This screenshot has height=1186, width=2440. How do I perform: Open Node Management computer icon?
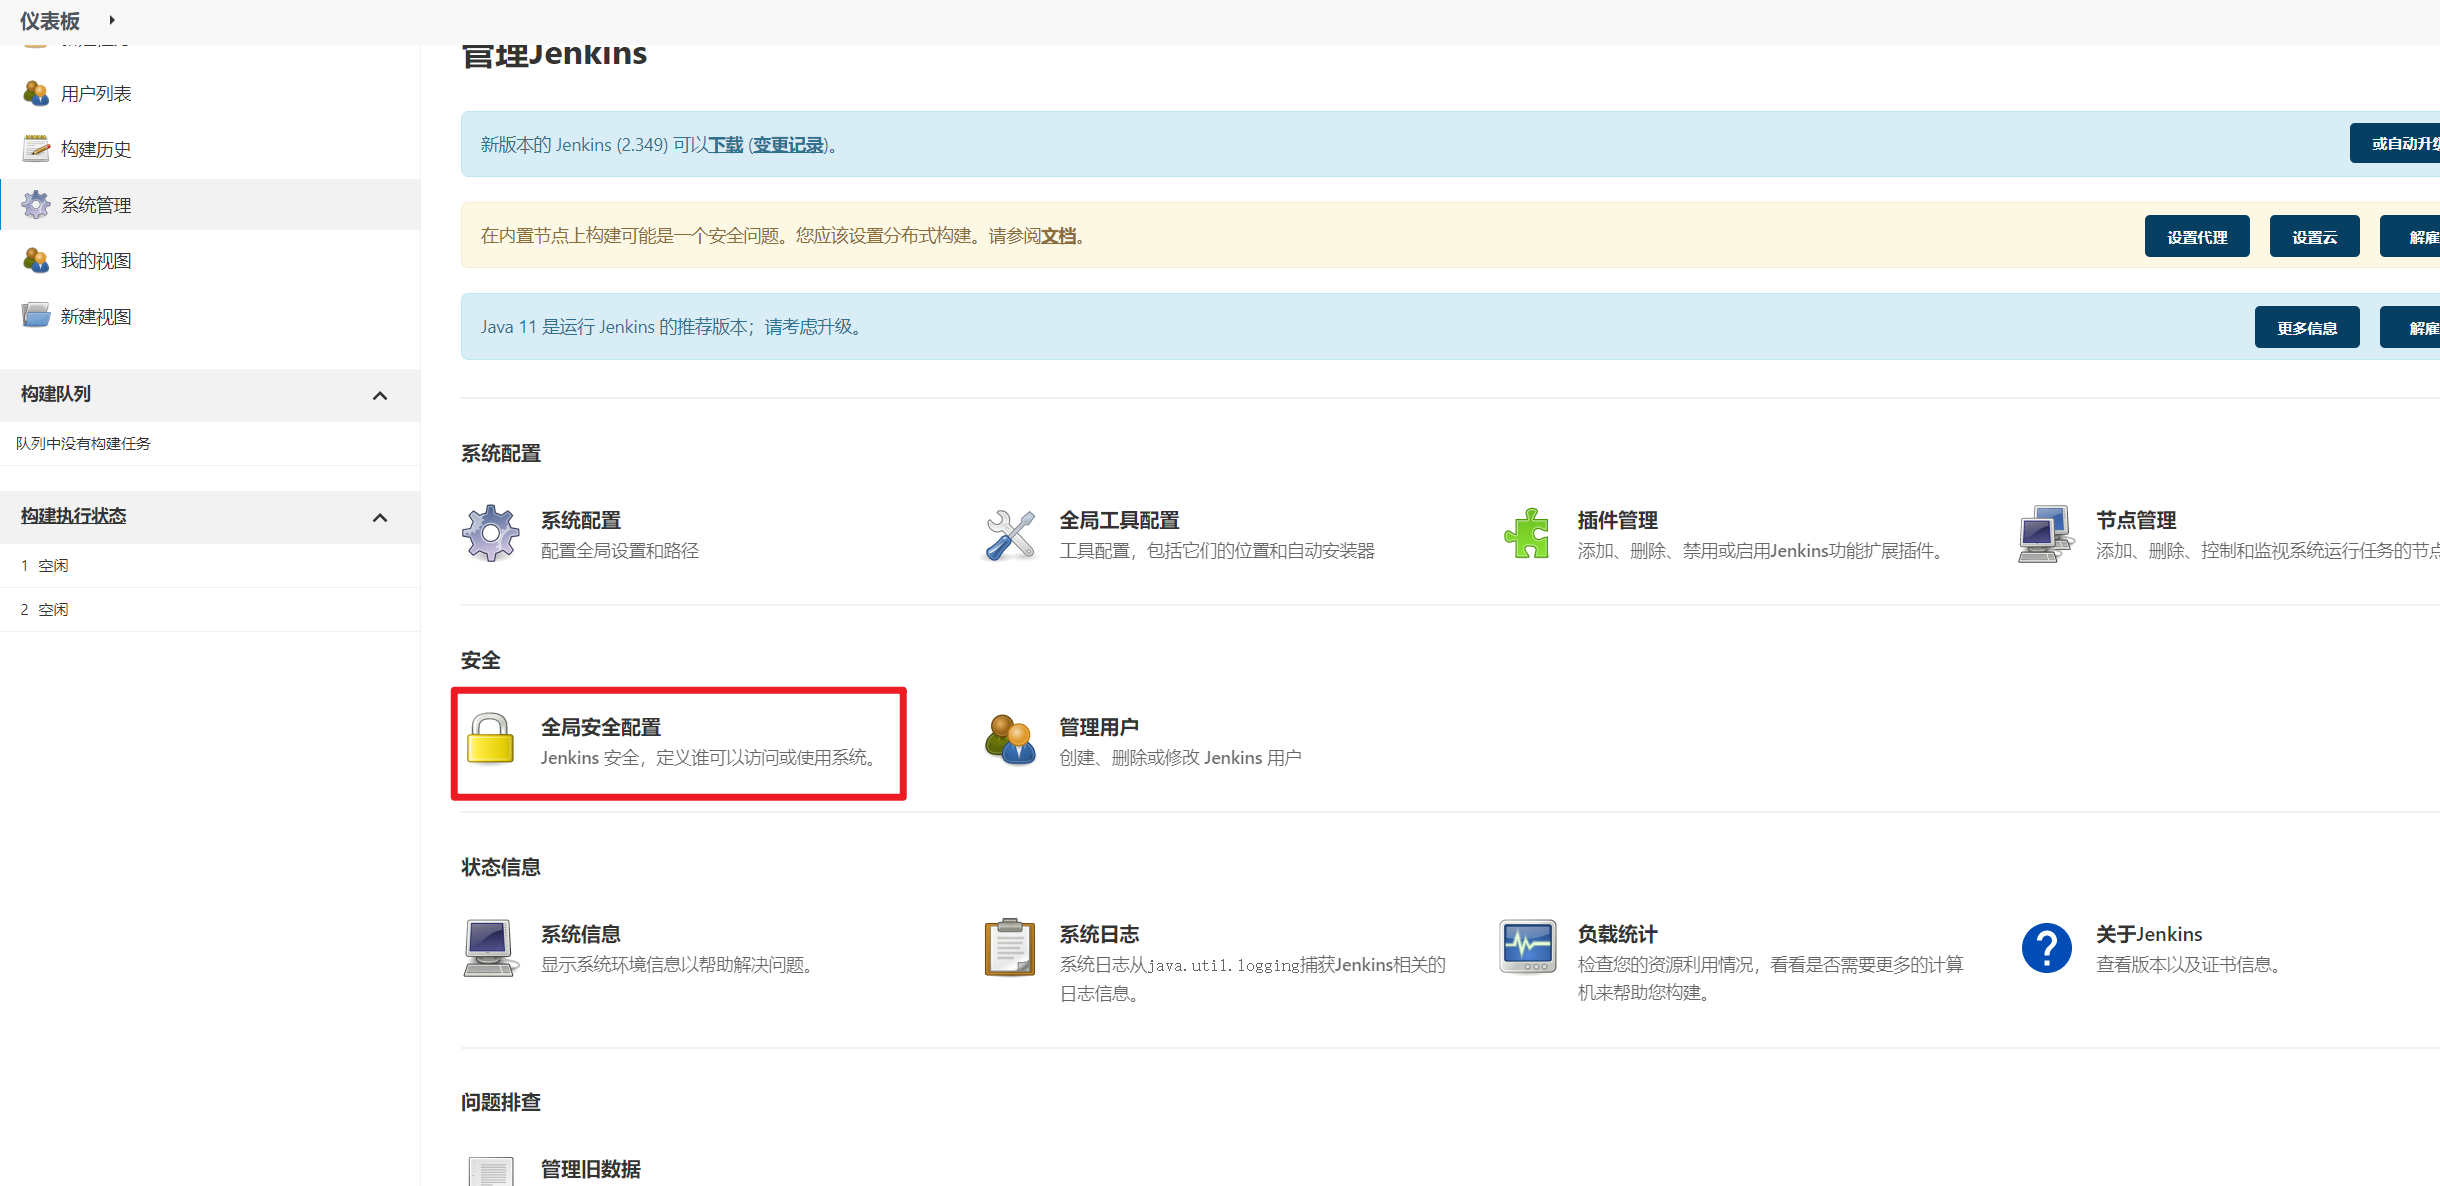[x=2045, y=534]
